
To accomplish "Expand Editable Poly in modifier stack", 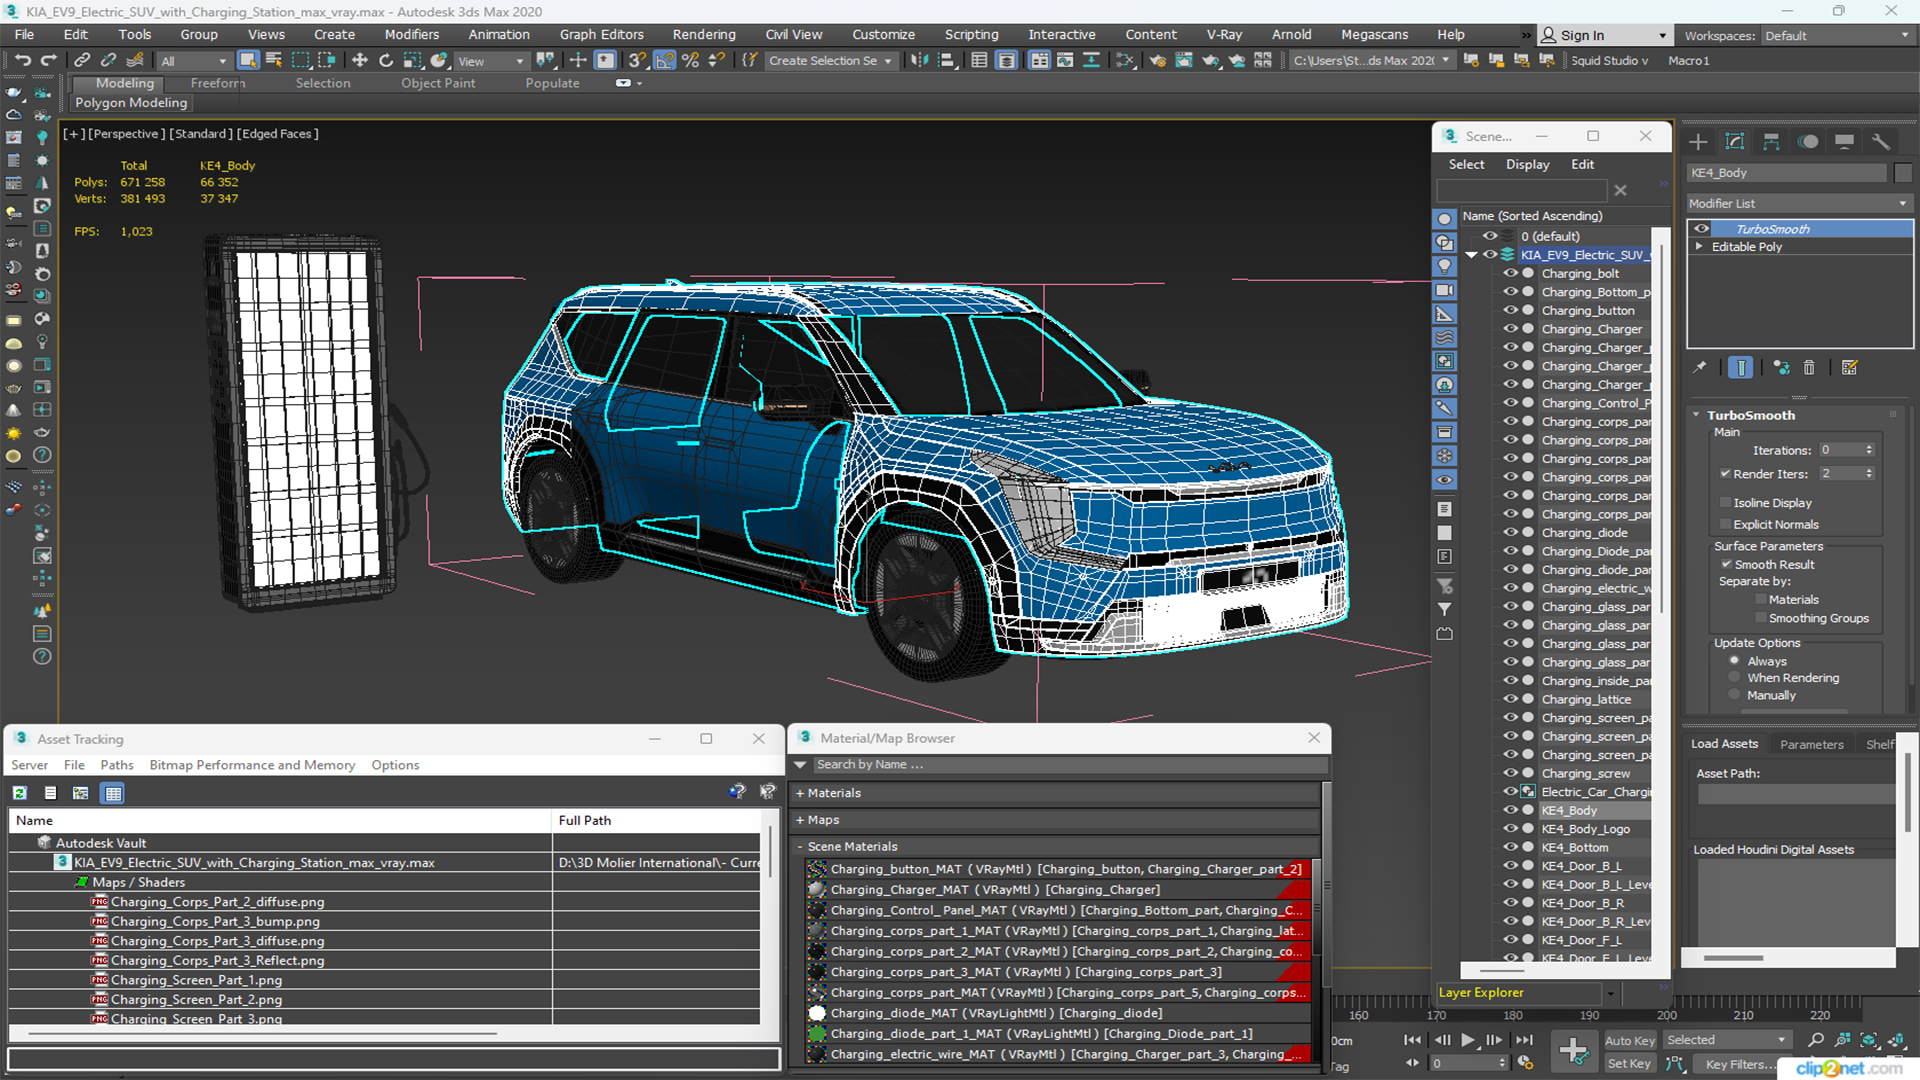I will click(1699, 247).
